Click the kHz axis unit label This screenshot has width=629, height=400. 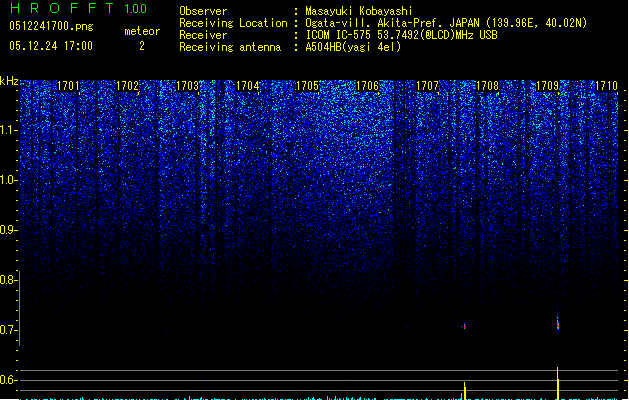pyautogui.click(x=9, y=81)
